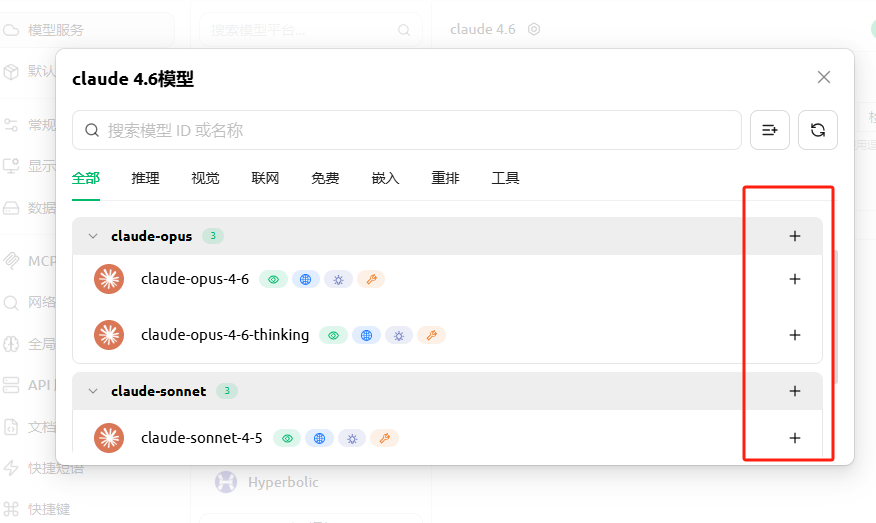Click the claude-opus-4-6 Claude avatar logo
Image resolution: width=876 pixels, height=523 pixels.
pyautogui.click(x=109, y=279)
